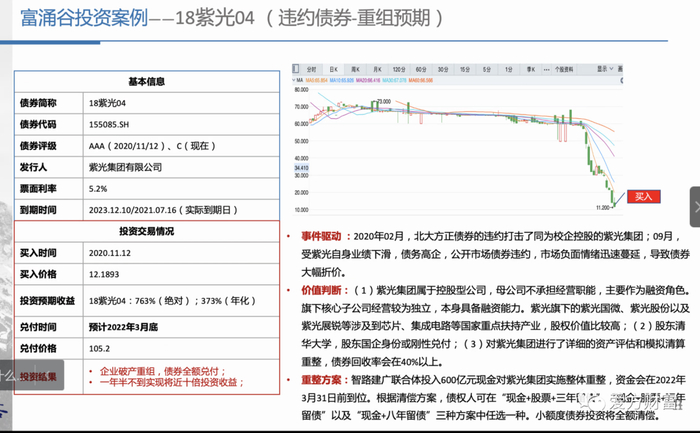Toggle the chart sidebar panel icon
This screenshot has width=700, height=433.
click(296, 68)
